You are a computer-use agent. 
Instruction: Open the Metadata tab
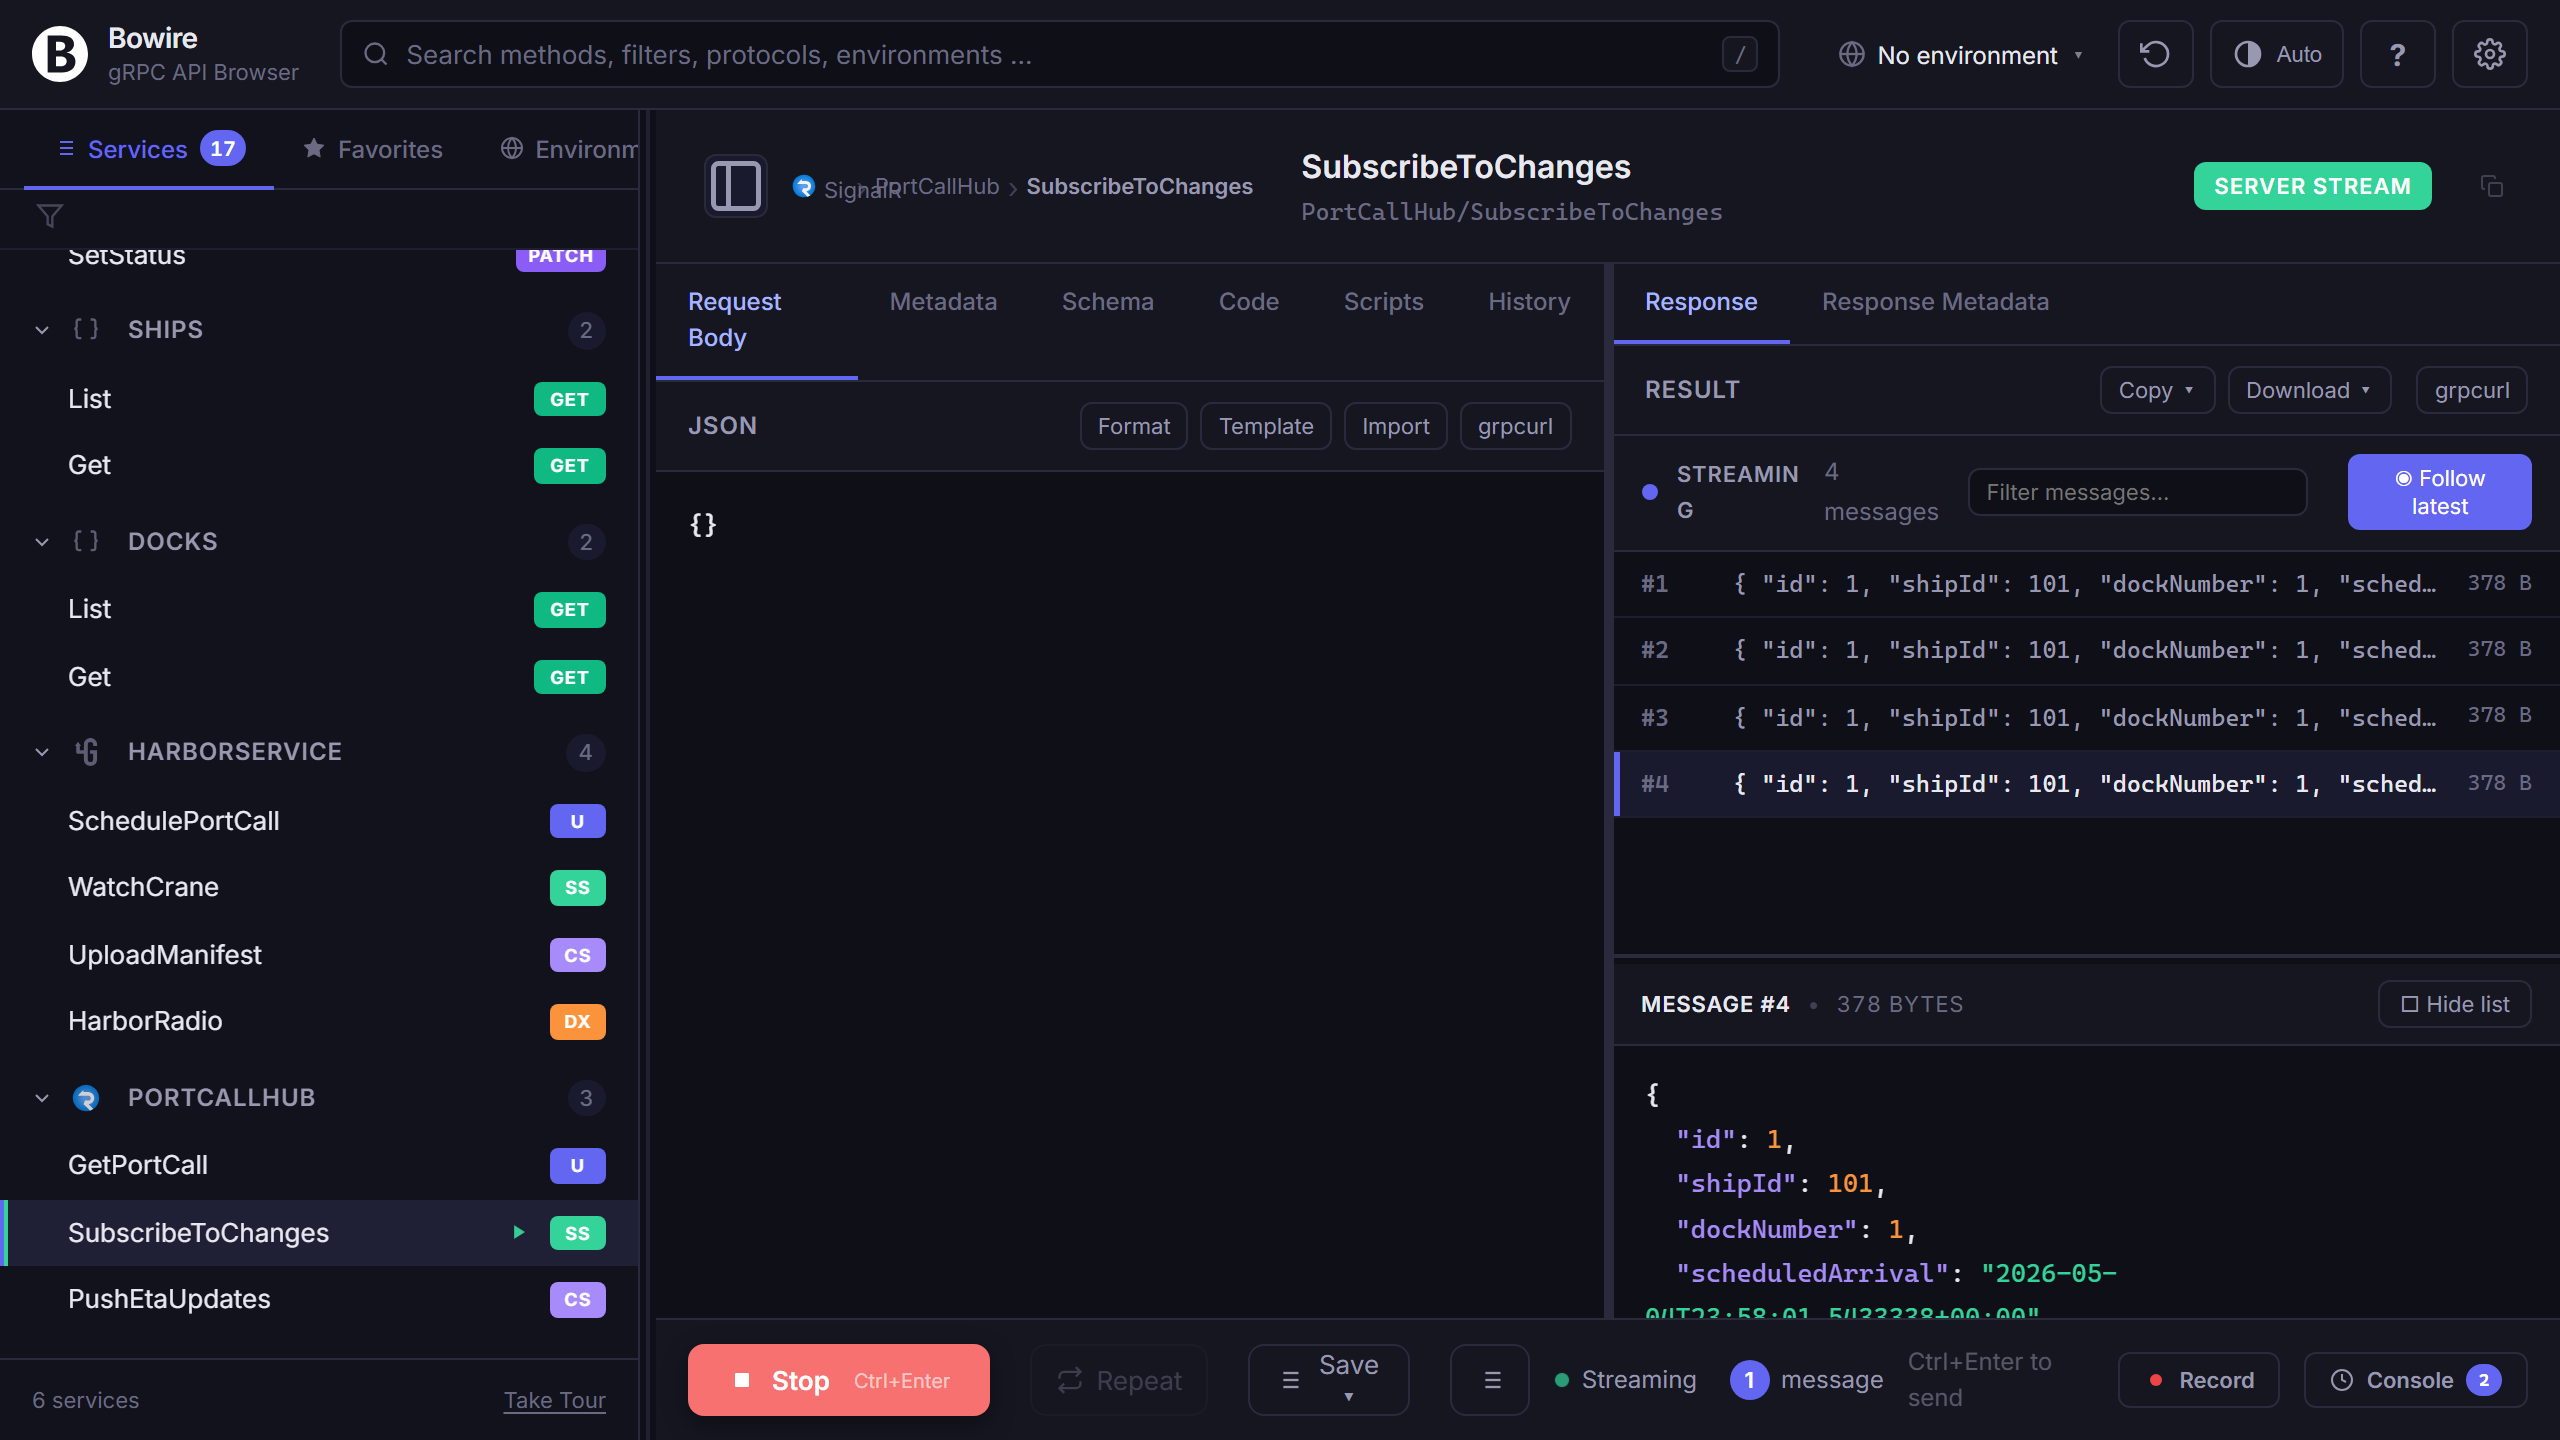tap(943, 302)
